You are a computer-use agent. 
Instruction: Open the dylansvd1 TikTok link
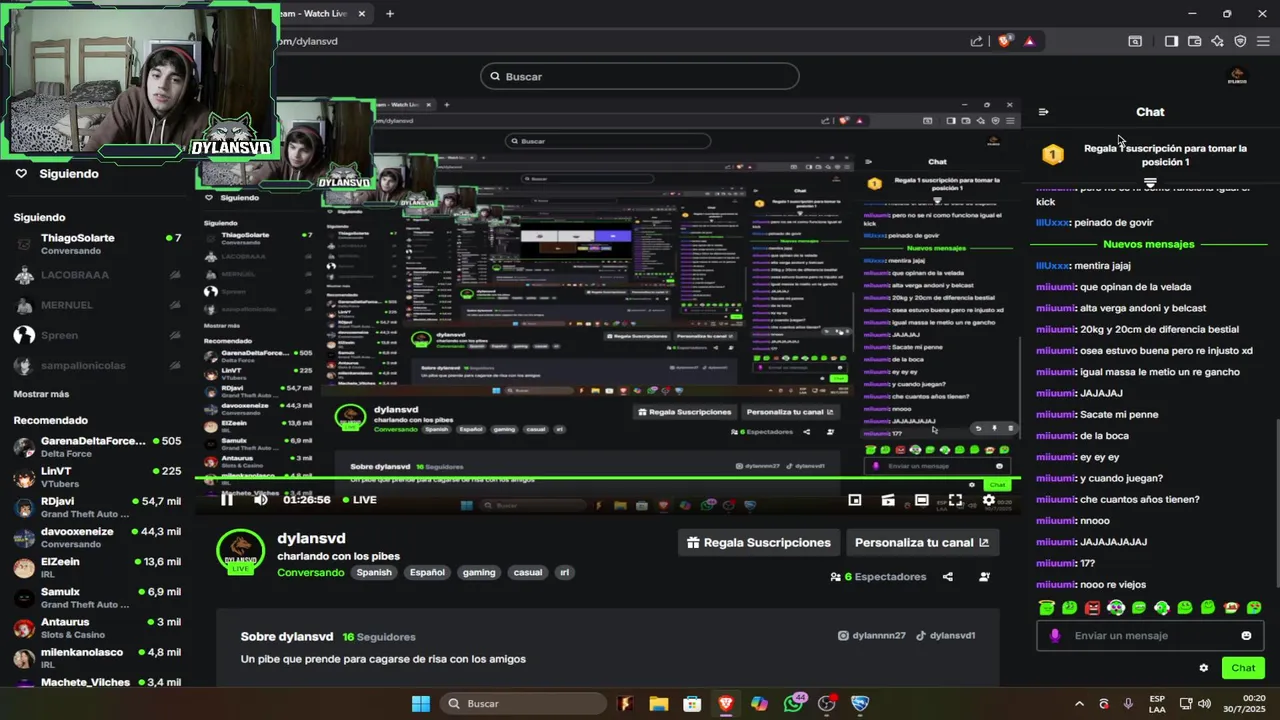tap(945, 636)
